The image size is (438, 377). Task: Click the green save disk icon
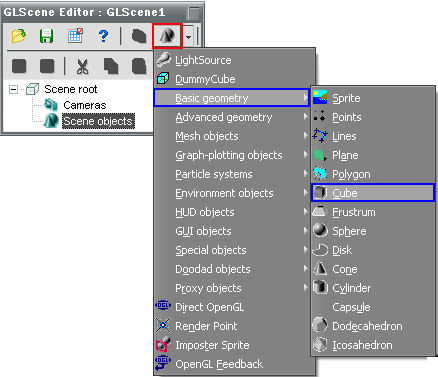(47, 36)
